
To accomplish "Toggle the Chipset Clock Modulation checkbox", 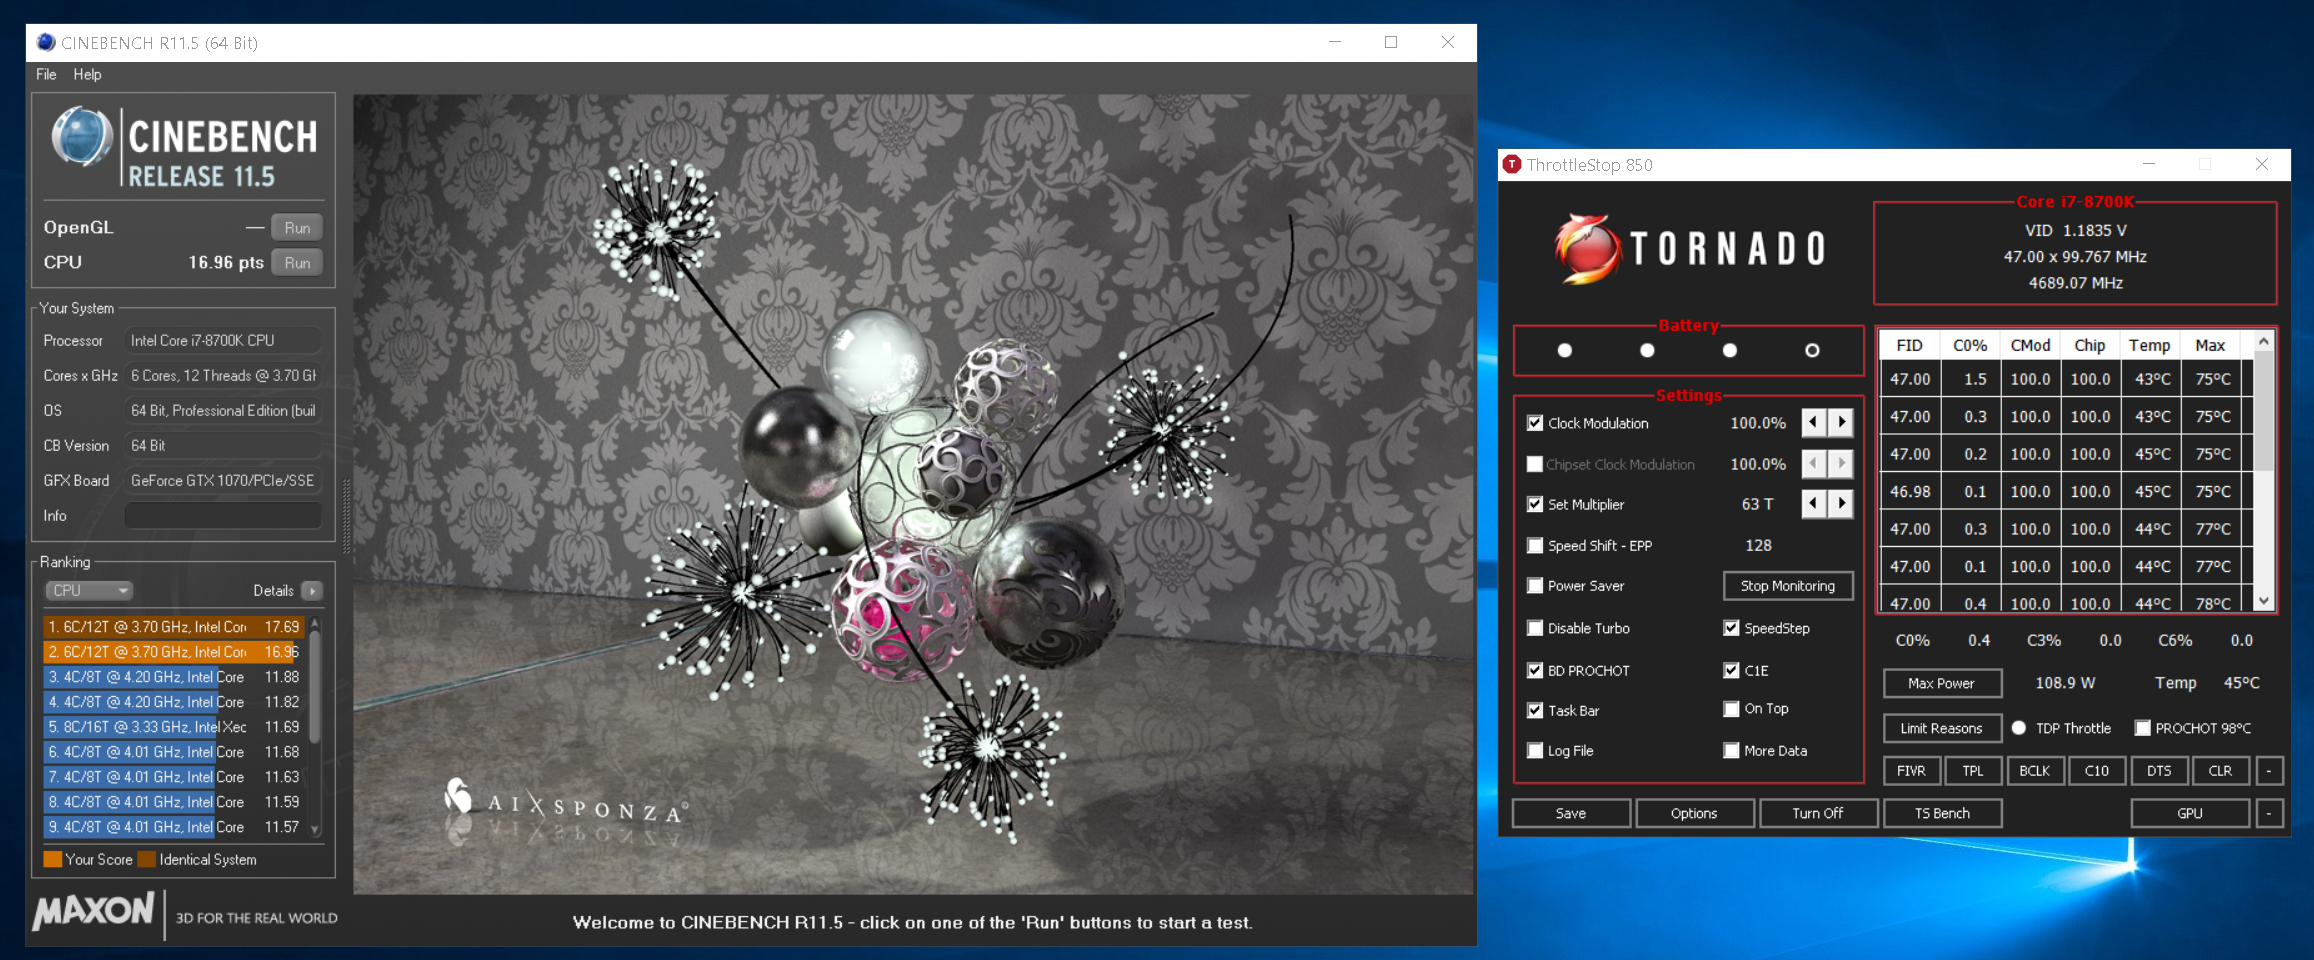I will pos(1535,464).
